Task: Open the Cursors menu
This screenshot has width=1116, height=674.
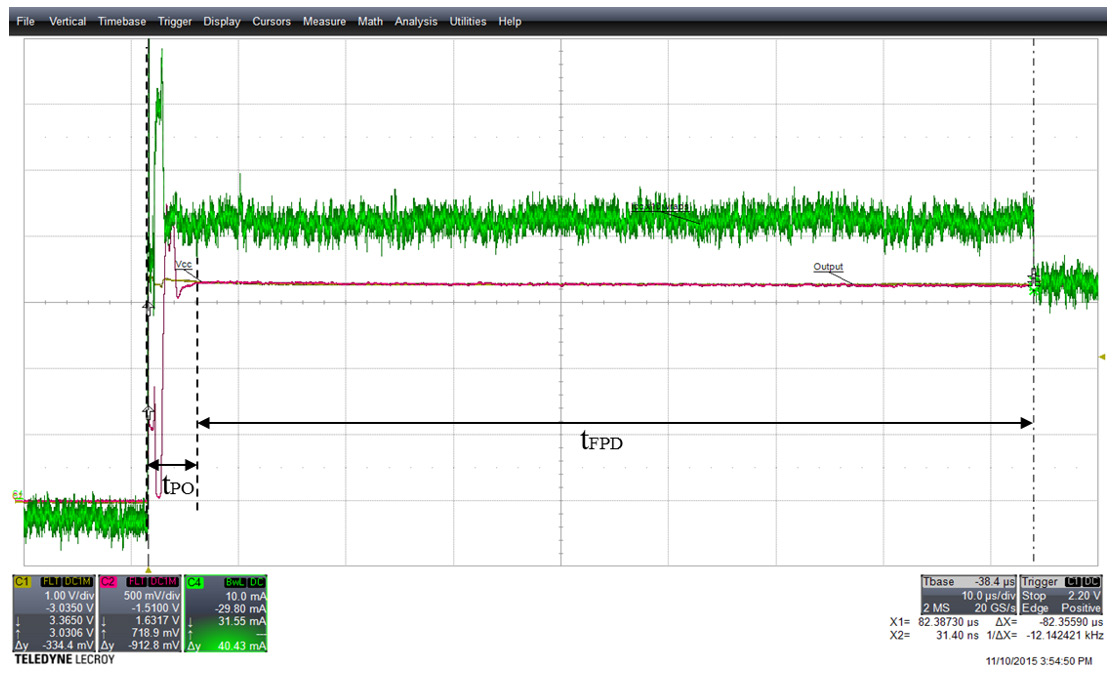Action: pos(271,21)
